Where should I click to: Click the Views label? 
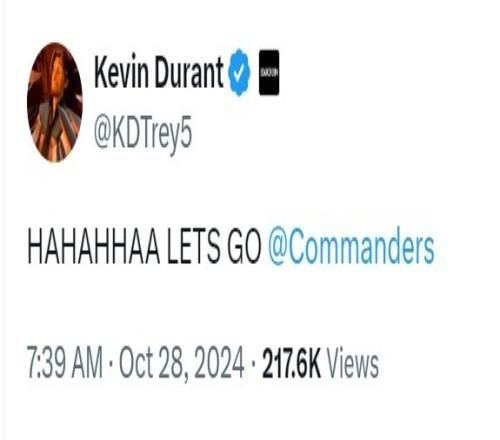[353, 362]
